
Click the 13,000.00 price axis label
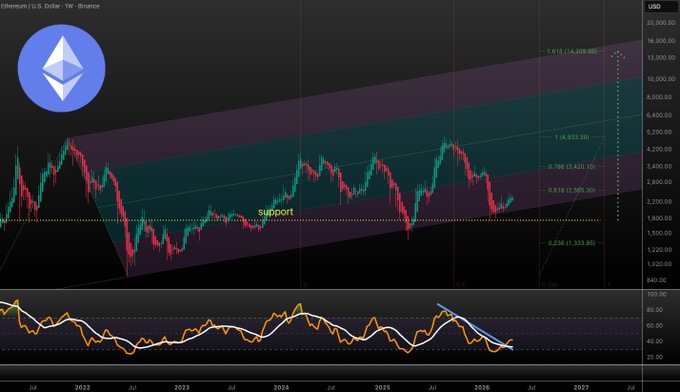(x=660, y=58)
